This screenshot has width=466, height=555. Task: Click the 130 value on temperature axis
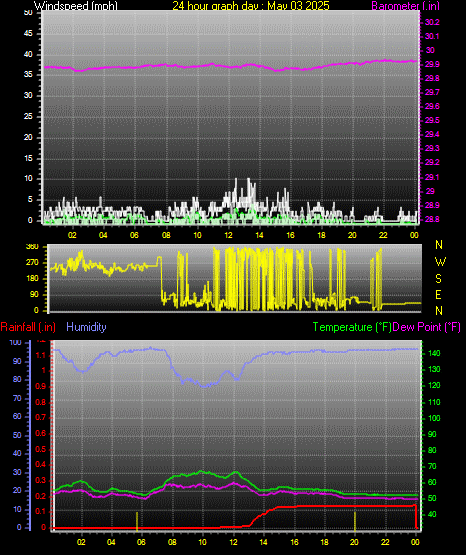[435, 370]
